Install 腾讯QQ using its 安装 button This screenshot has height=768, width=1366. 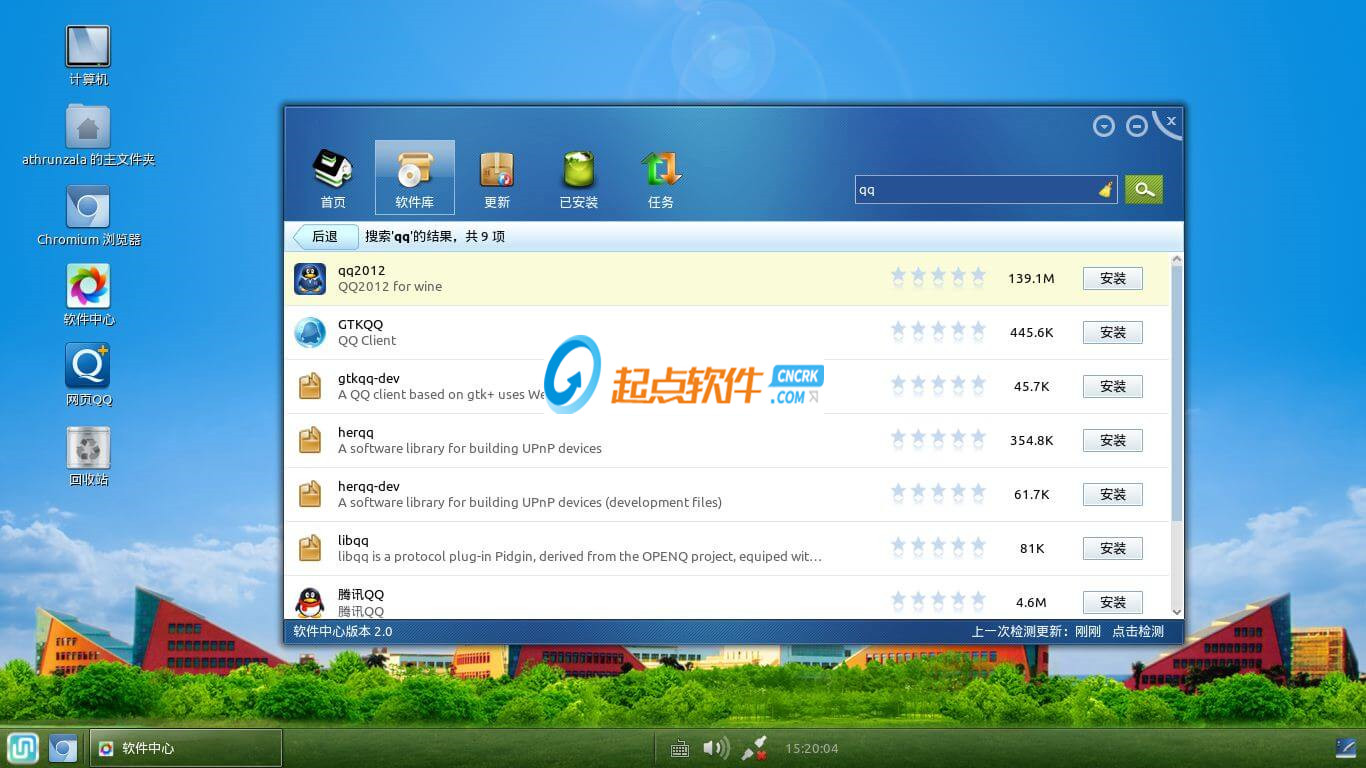1113,603
